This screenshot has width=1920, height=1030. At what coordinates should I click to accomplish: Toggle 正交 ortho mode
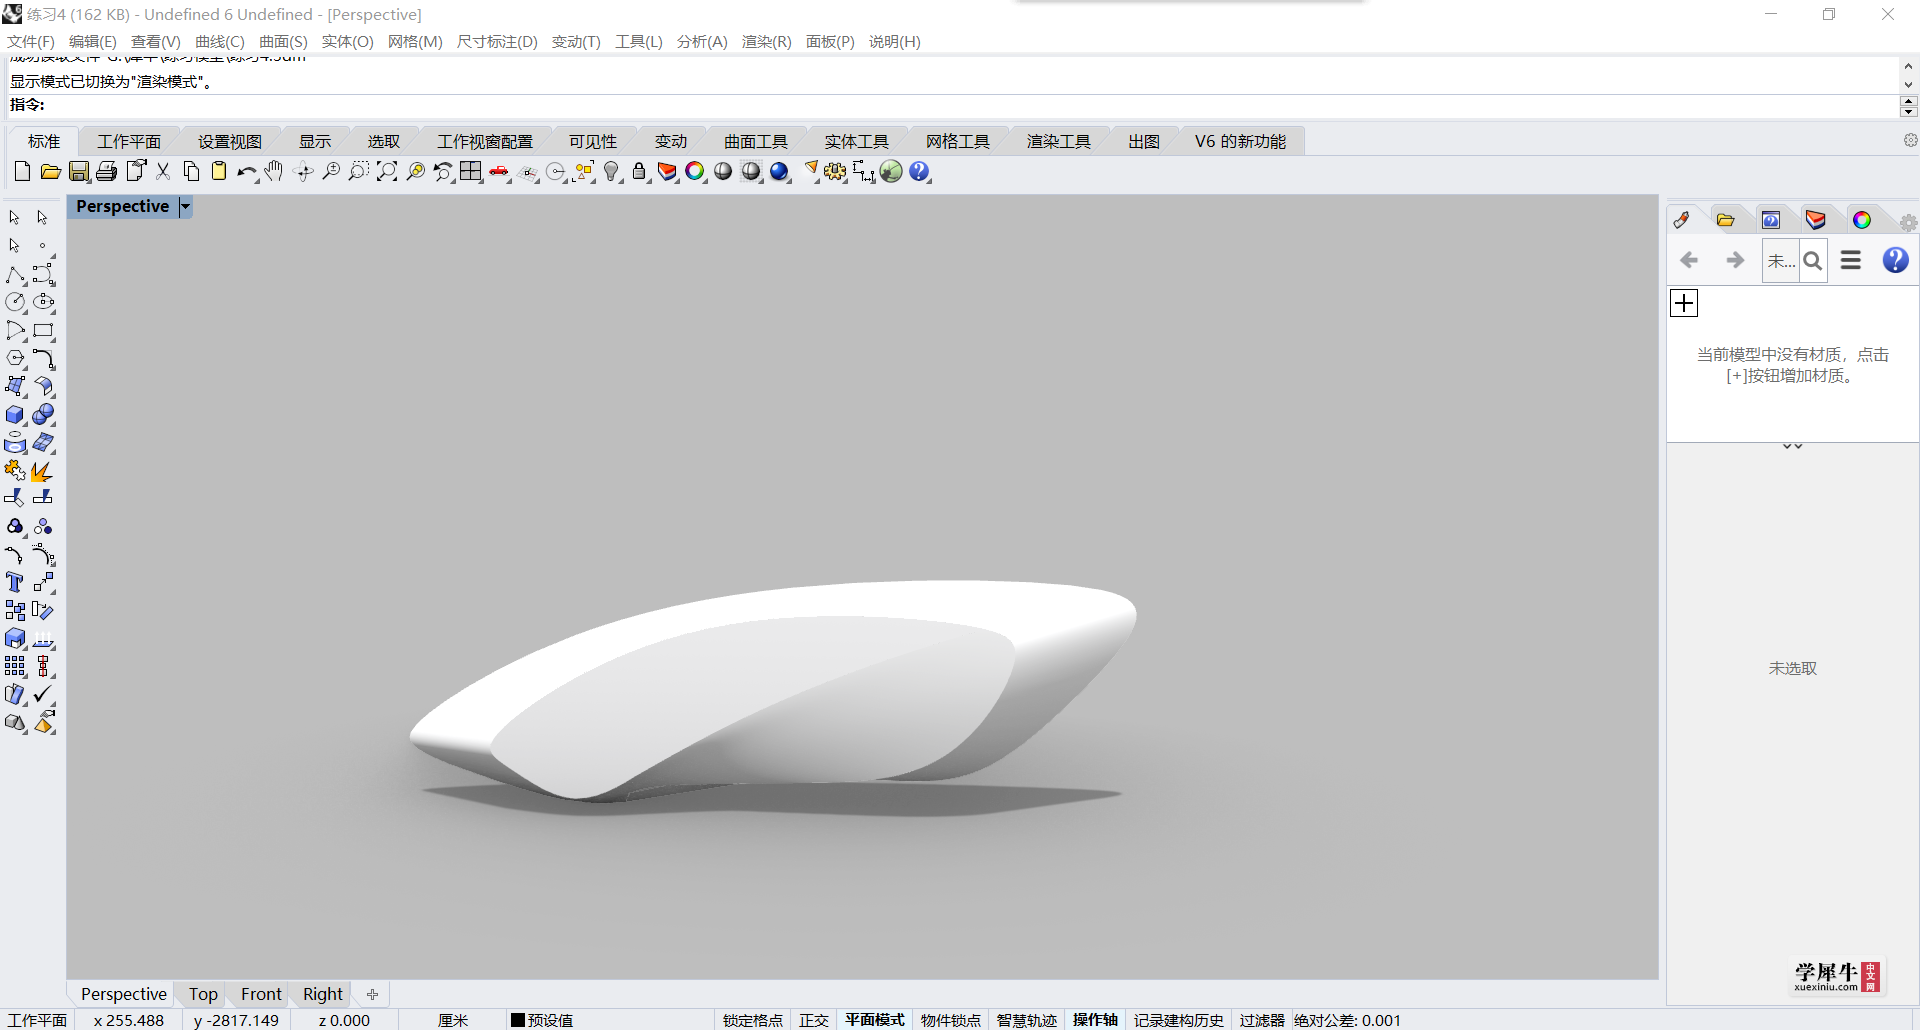814,1020
